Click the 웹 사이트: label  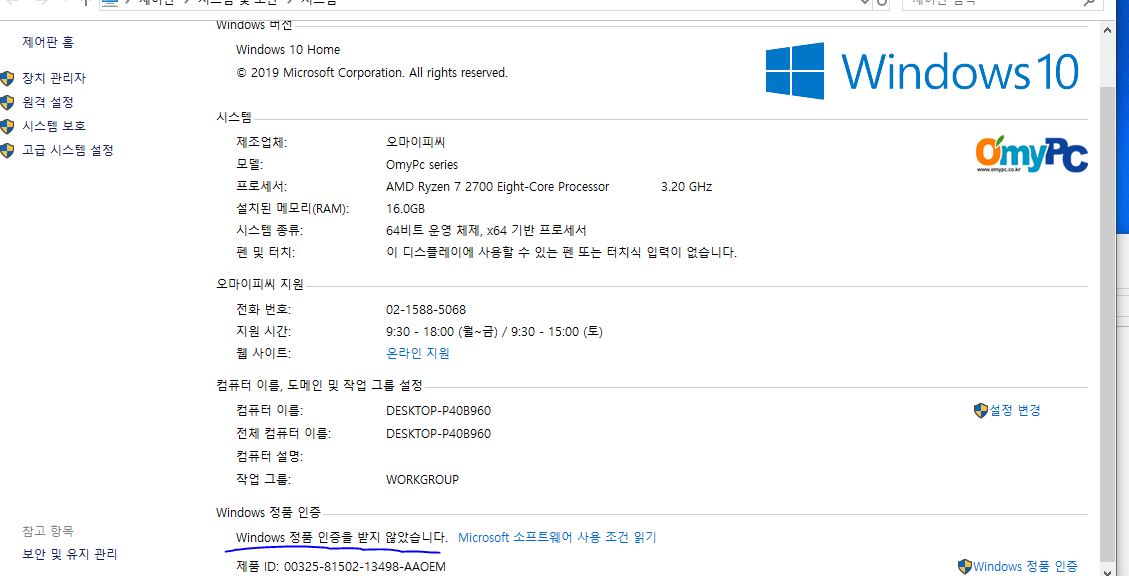pos(263,354)
